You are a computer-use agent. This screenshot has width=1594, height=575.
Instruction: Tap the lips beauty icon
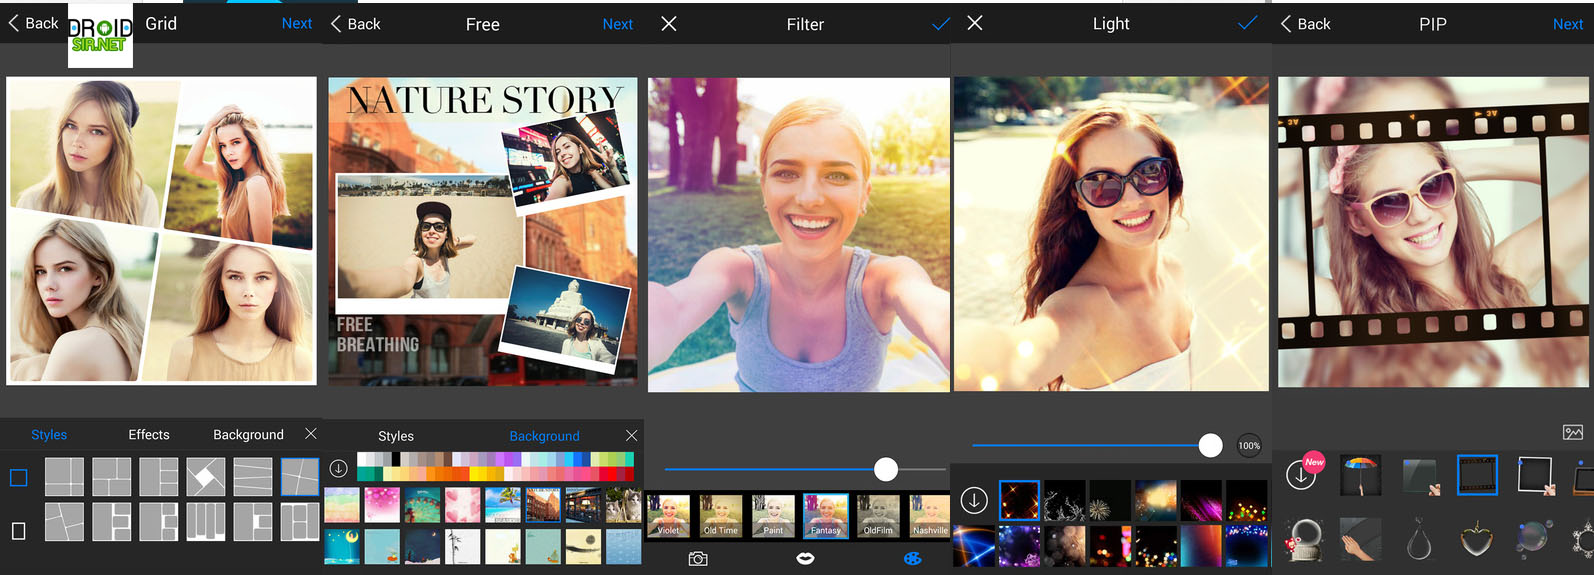[805, 558]
